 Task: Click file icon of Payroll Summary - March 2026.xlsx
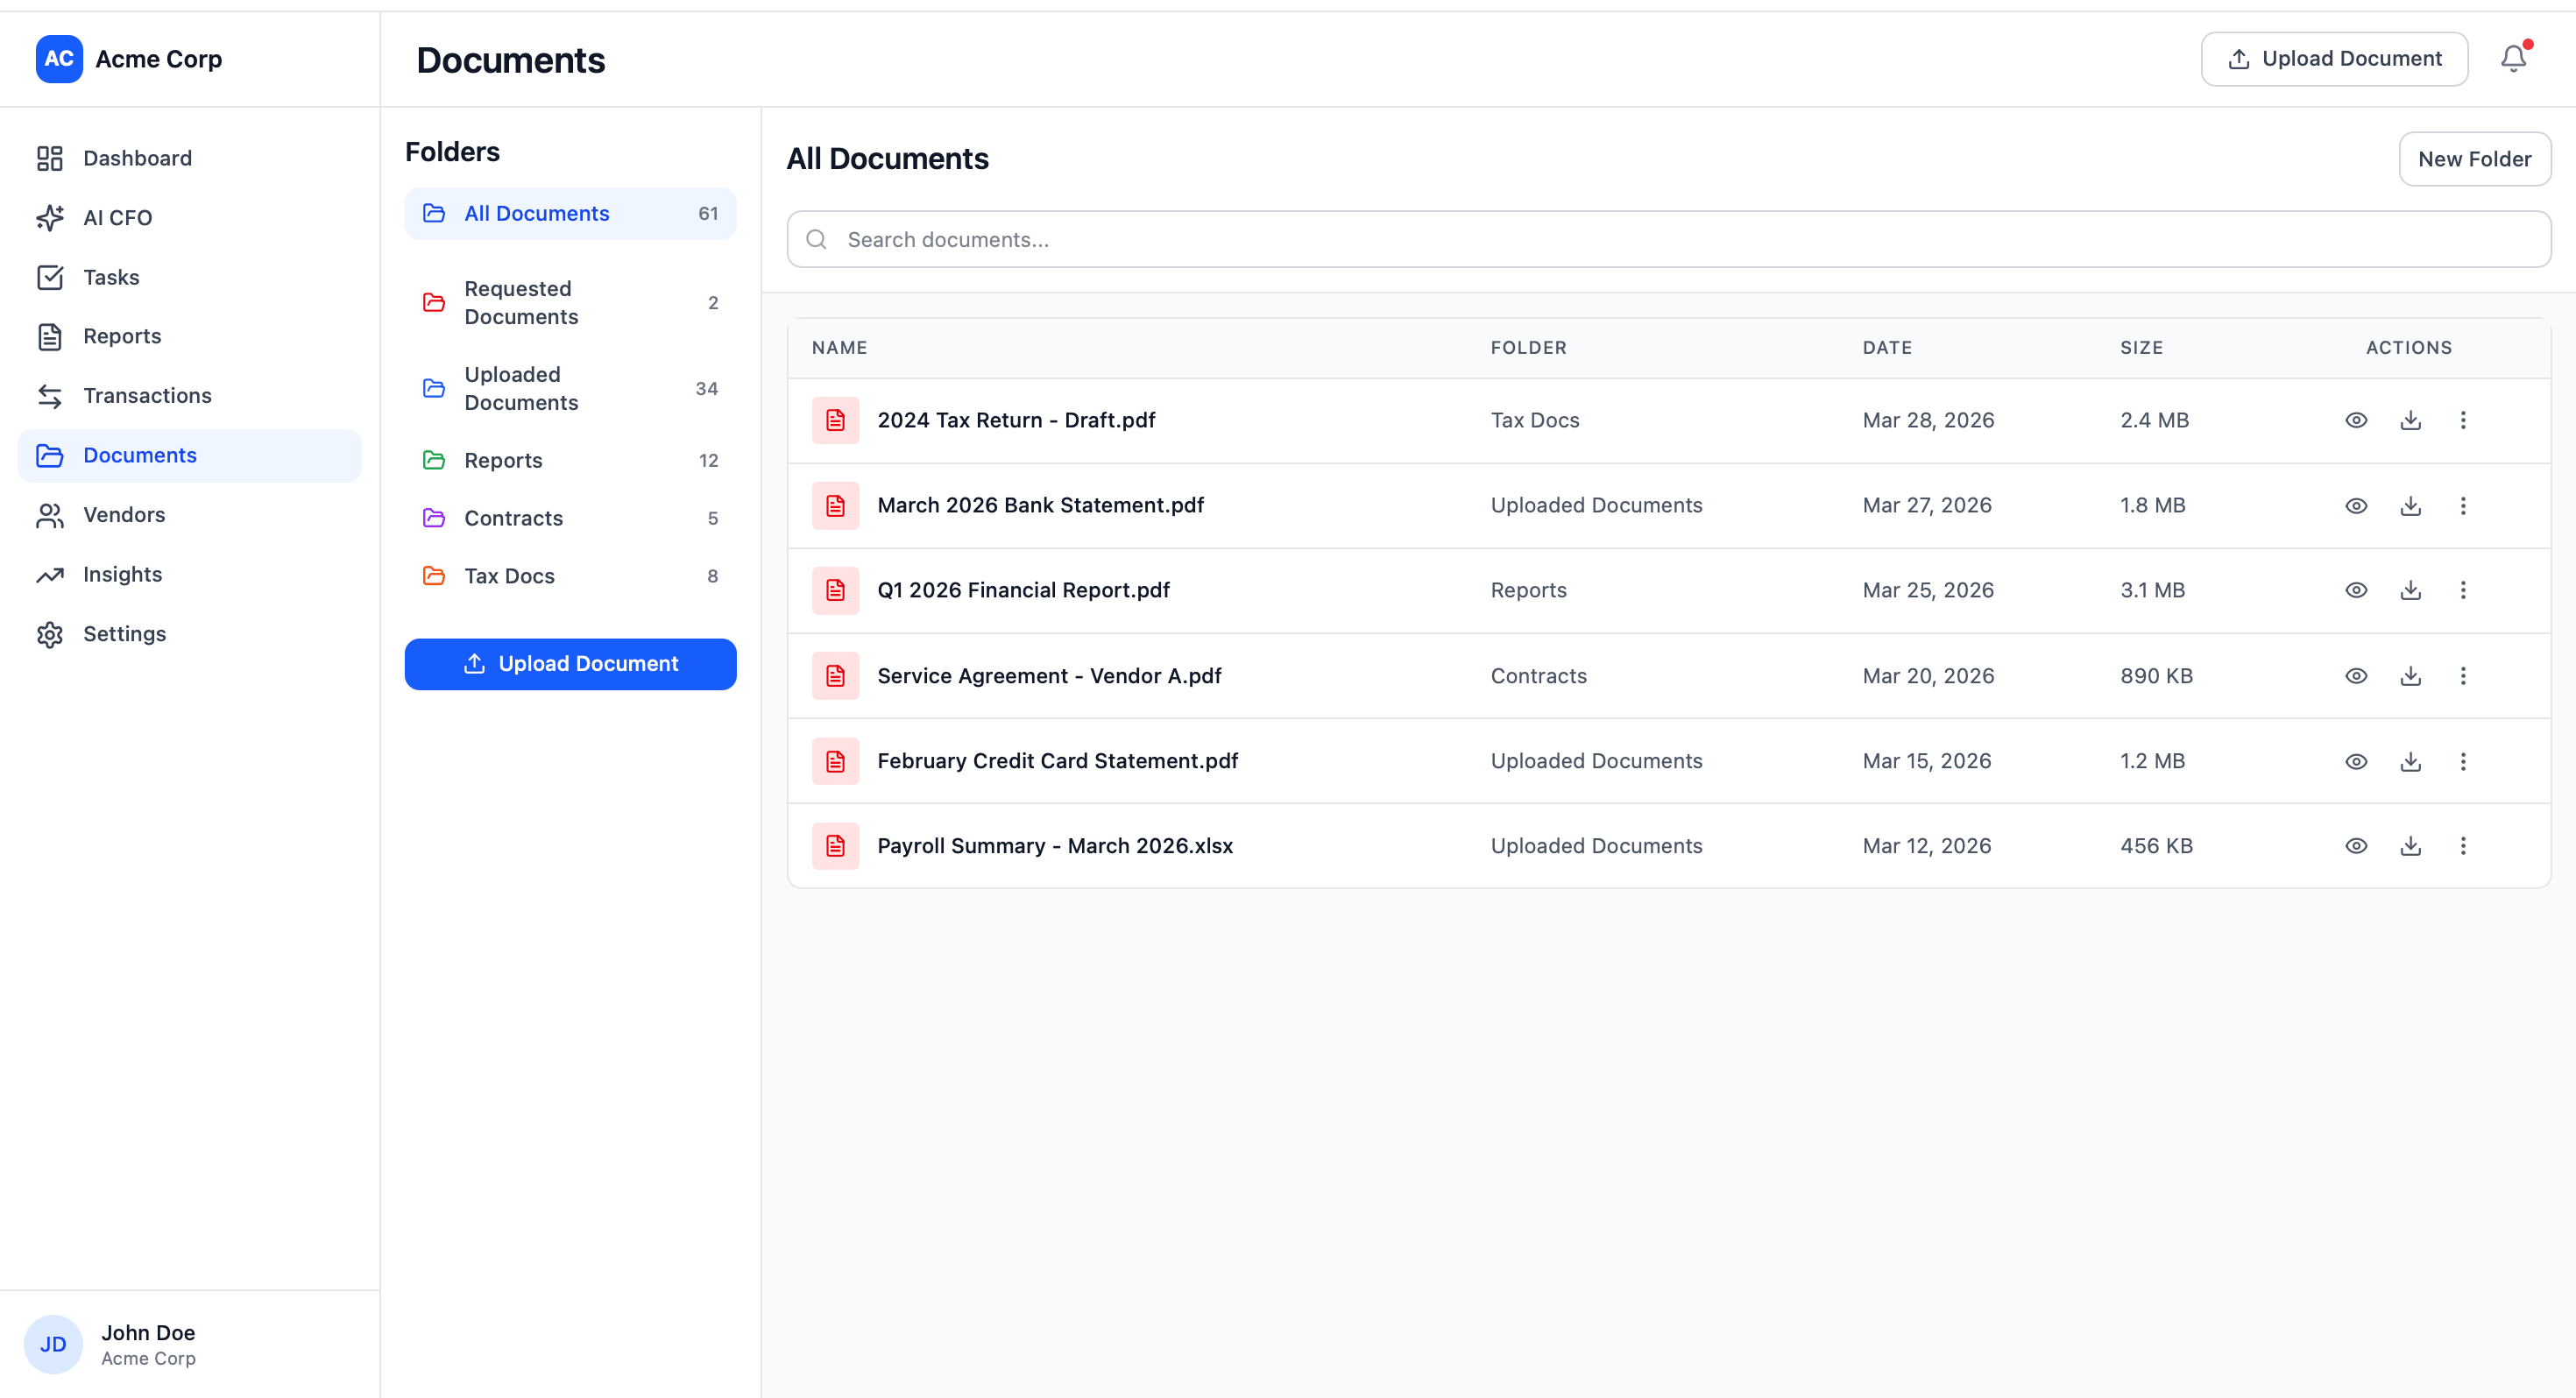point(835,846)
